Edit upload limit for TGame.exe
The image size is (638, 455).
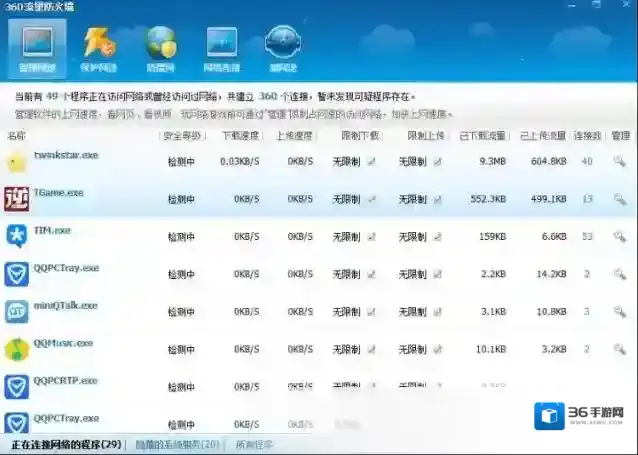click(437, 199)
